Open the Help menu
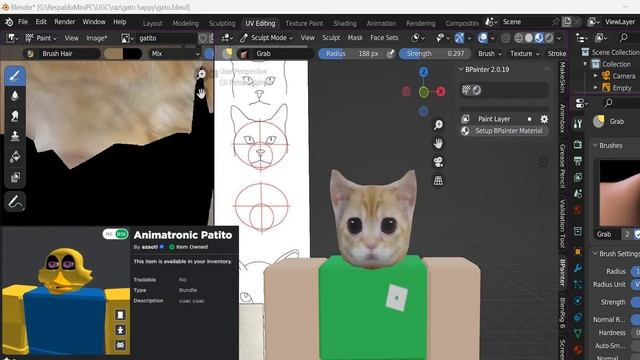The height and width of the screenshot is (360, 640). [120, 22]
